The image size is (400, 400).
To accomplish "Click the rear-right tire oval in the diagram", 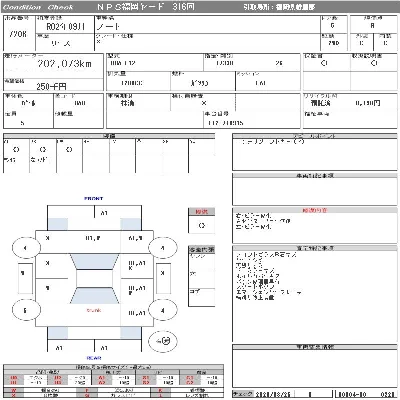I will pyautogui.click(x=163, y=310).
